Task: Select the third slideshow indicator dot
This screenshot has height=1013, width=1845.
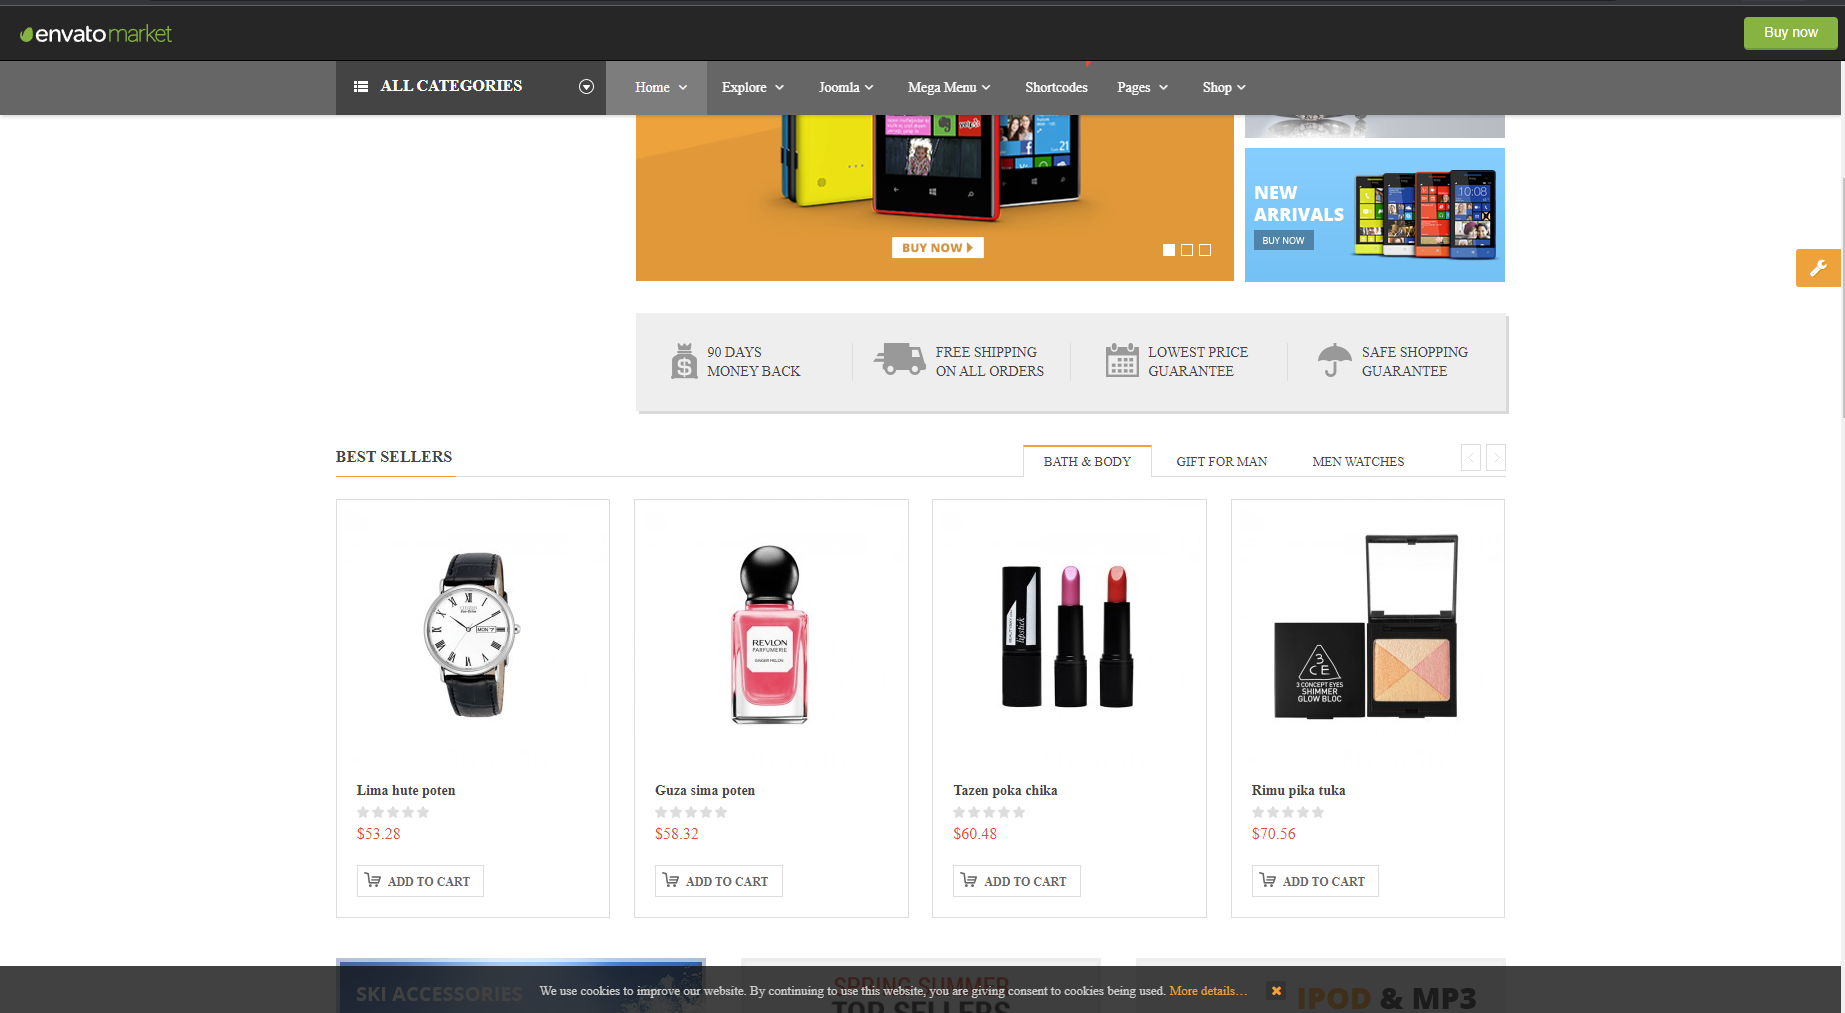Action: pos(1205,250)
